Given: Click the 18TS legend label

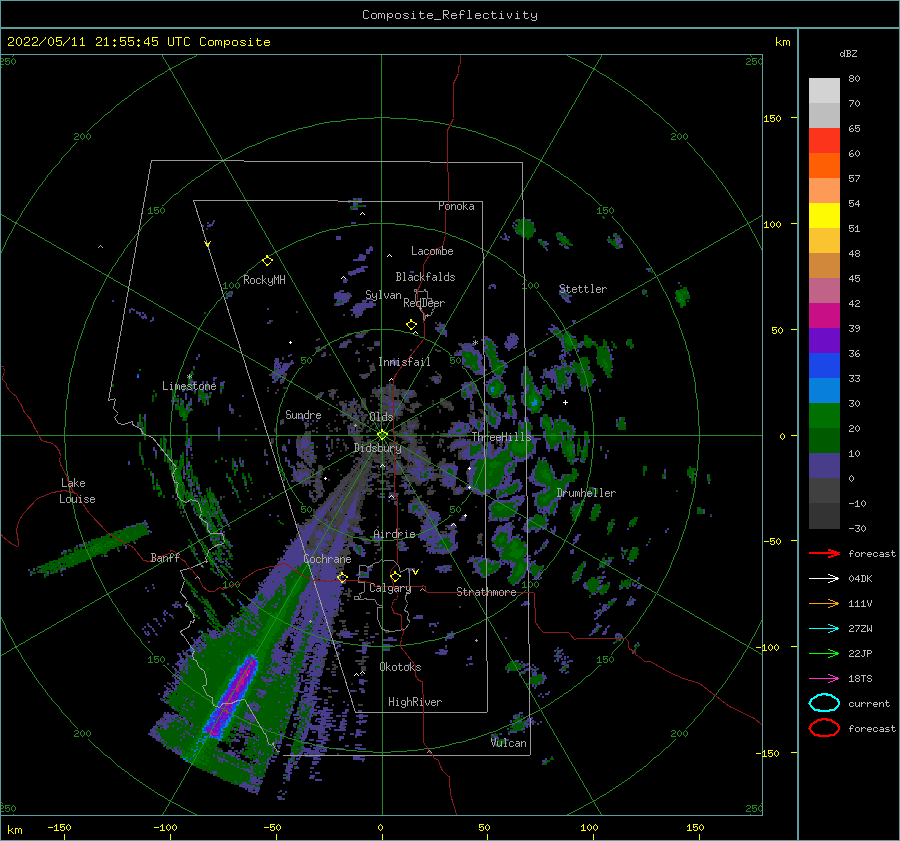Looking at the screenshot, I should tap(860, 679).
